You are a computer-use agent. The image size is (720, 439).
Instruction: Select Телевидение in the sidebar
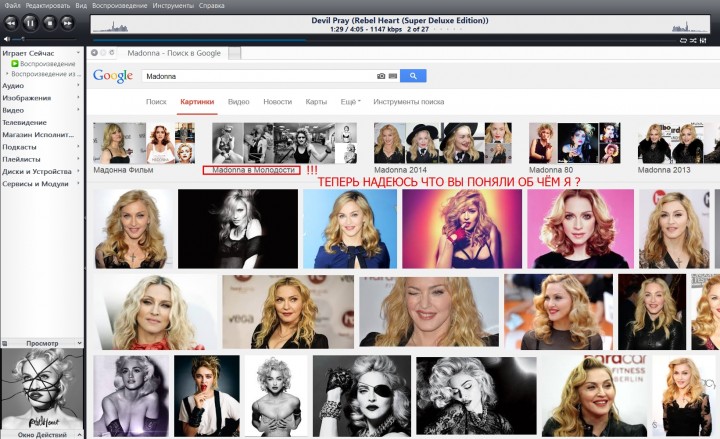coord(24,123)
